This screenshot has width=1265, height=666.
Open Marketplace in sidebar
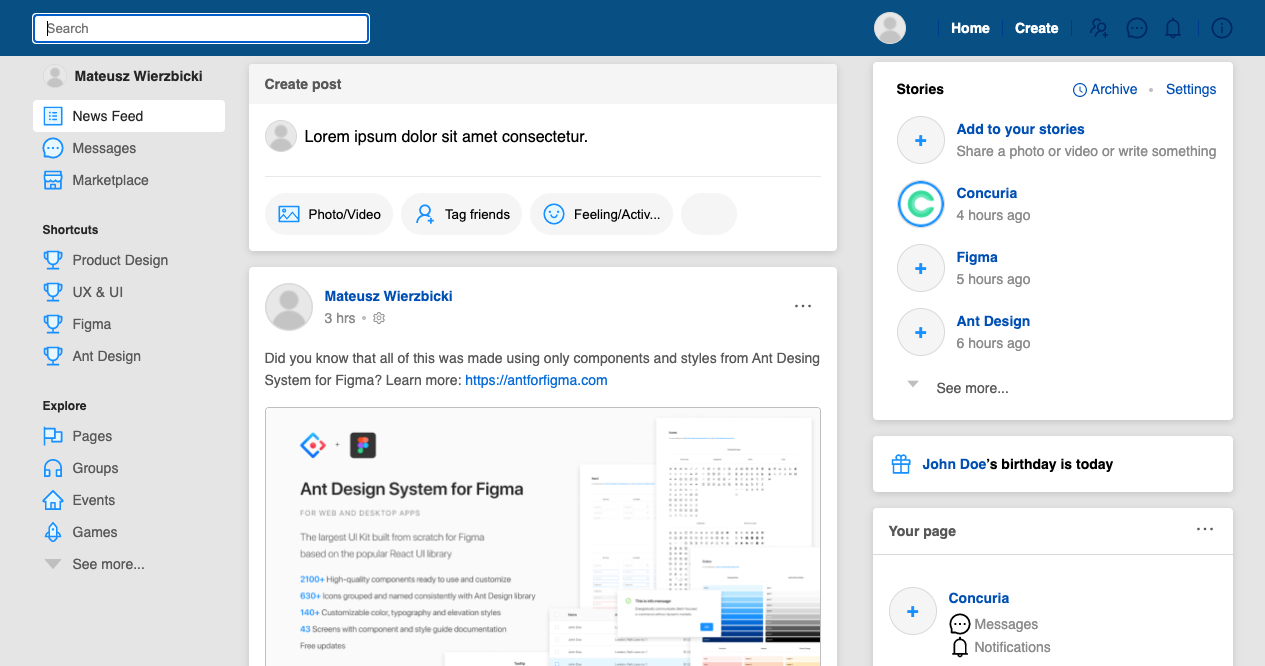110,180
